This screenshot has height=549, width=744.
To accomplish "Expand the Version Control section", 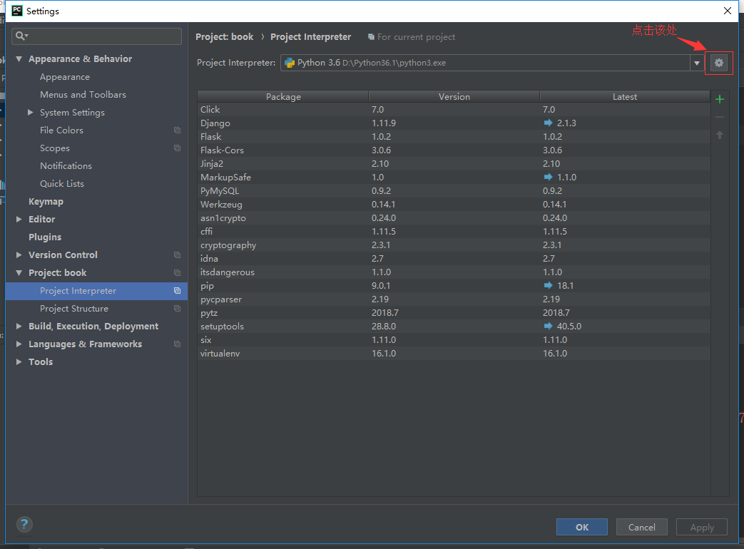I will tap(19, 255).
